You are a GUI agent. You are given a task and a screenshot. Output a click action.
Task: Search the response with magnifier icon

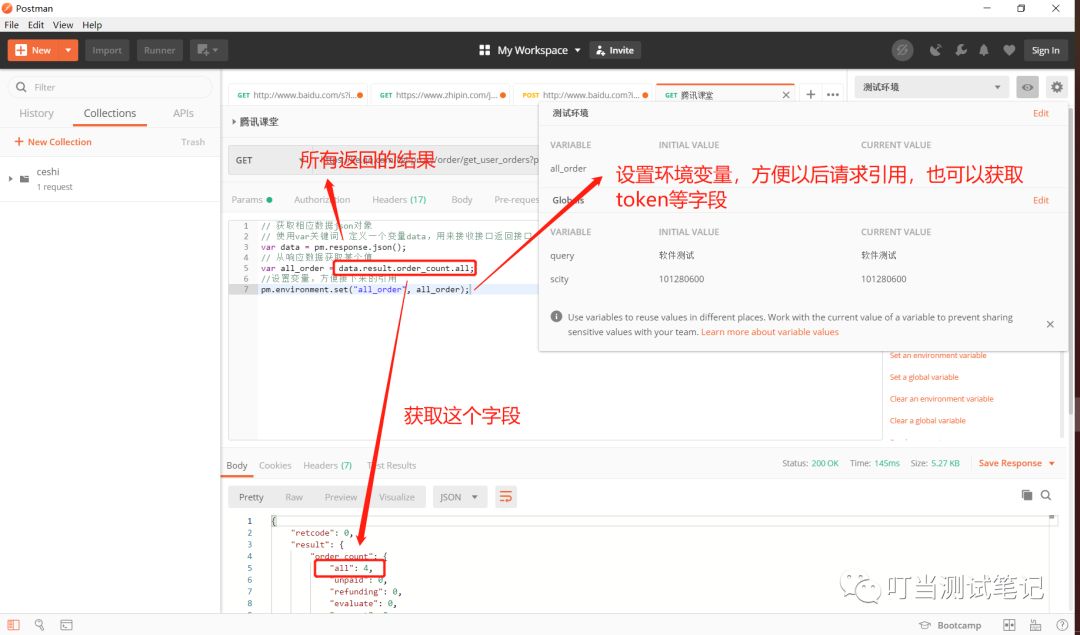point(1046,495)
